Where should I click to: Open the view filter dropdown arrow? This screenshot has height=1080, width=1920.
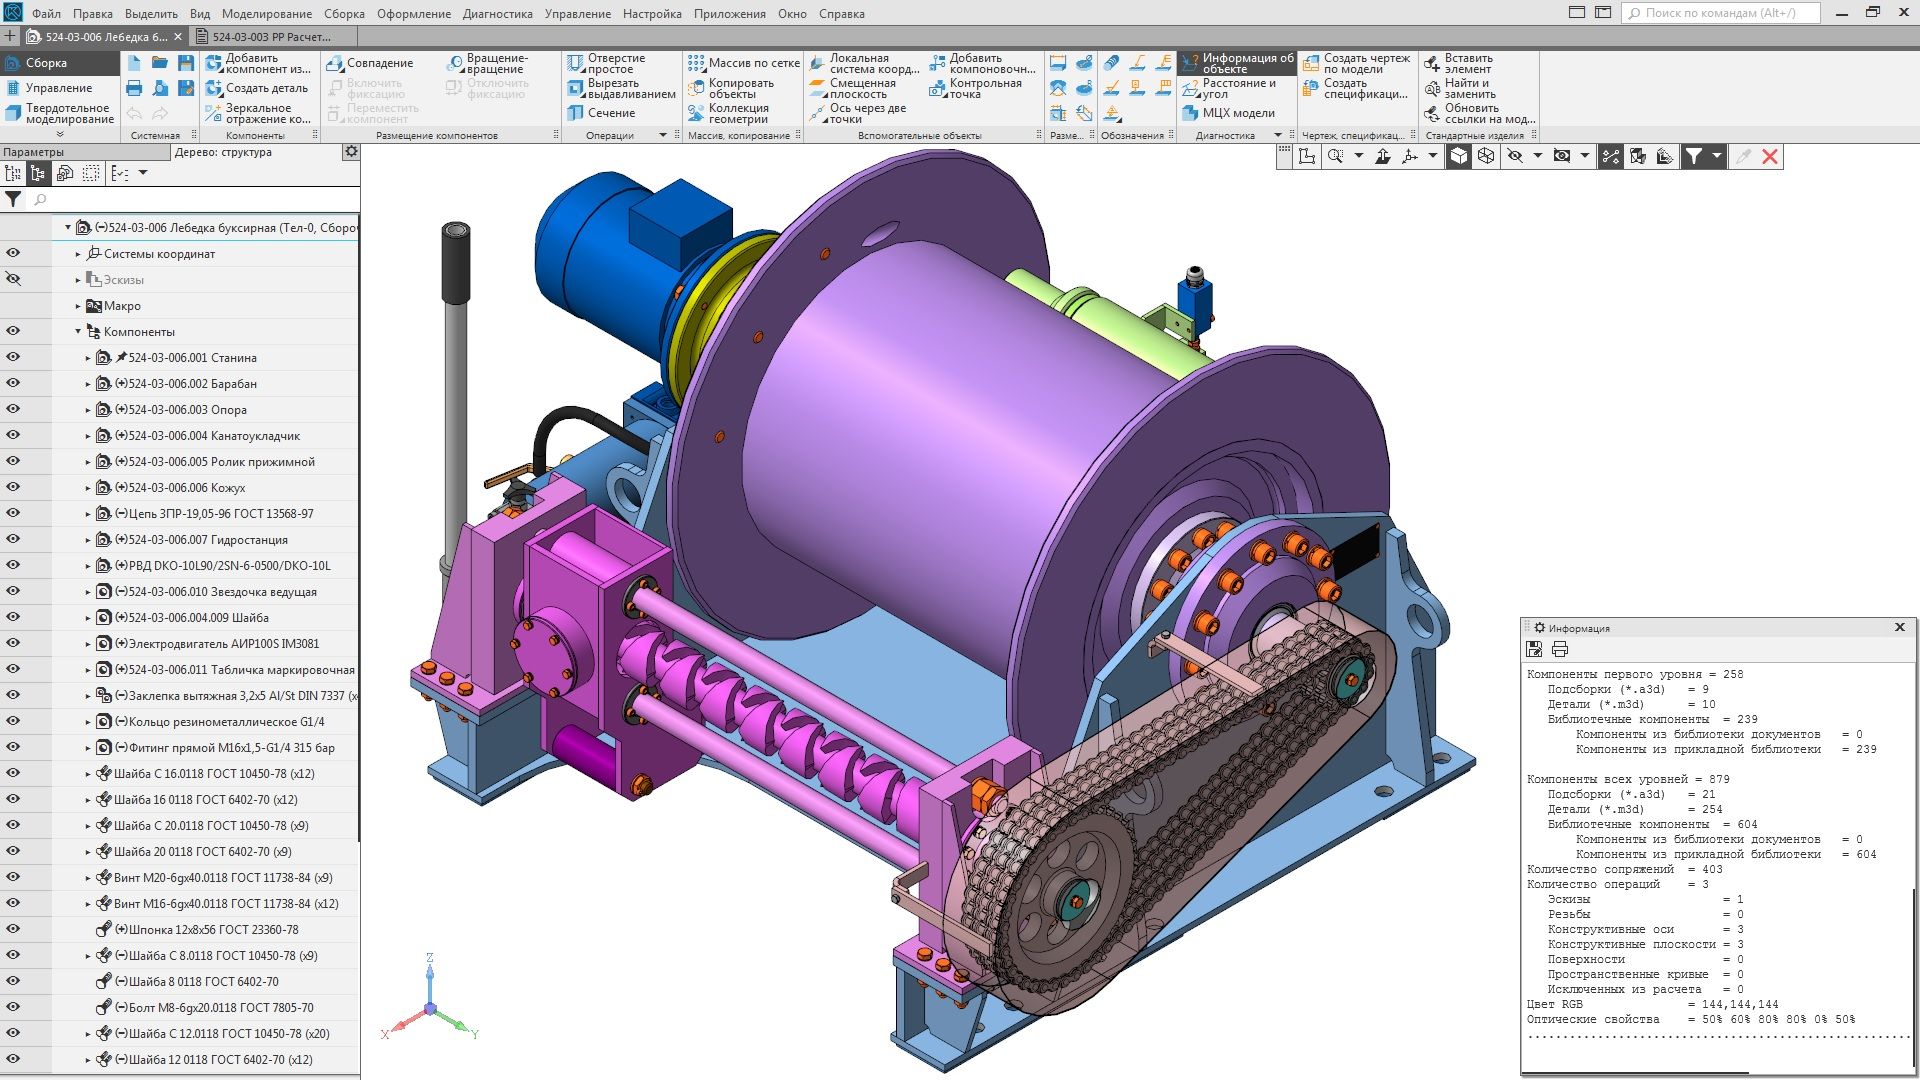coord(1716,156)
